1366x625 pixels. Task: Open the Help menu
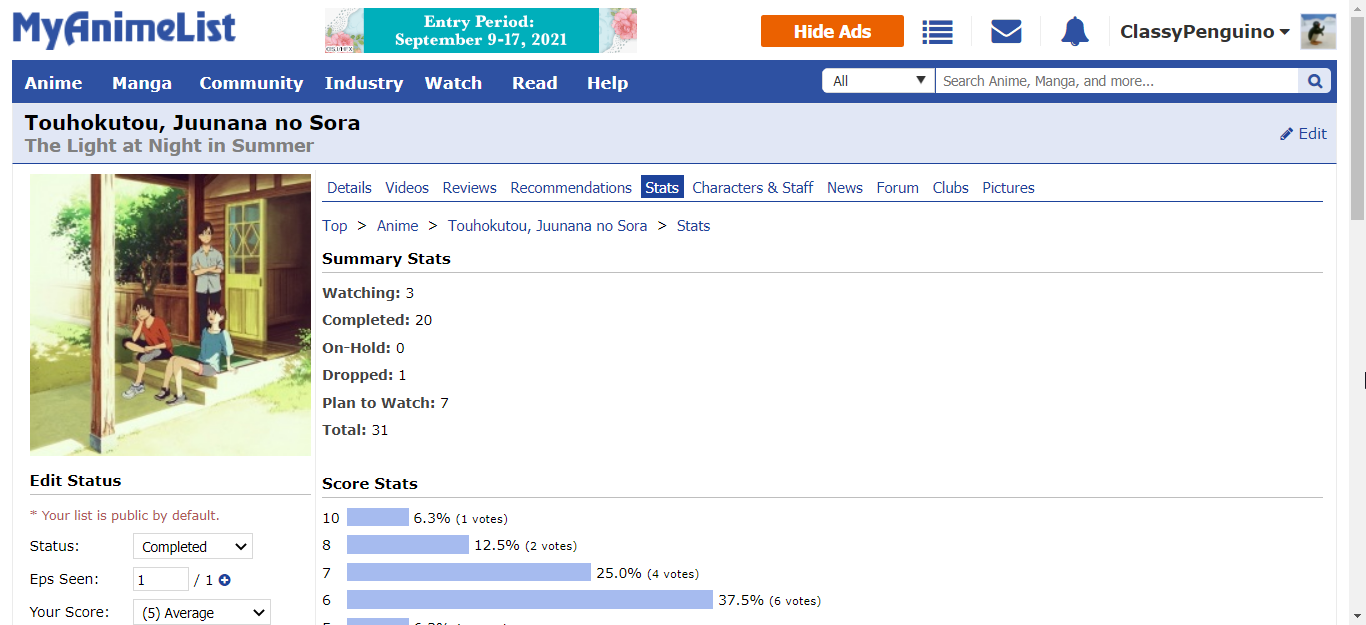pyautogui.click(x=607, y=83)
